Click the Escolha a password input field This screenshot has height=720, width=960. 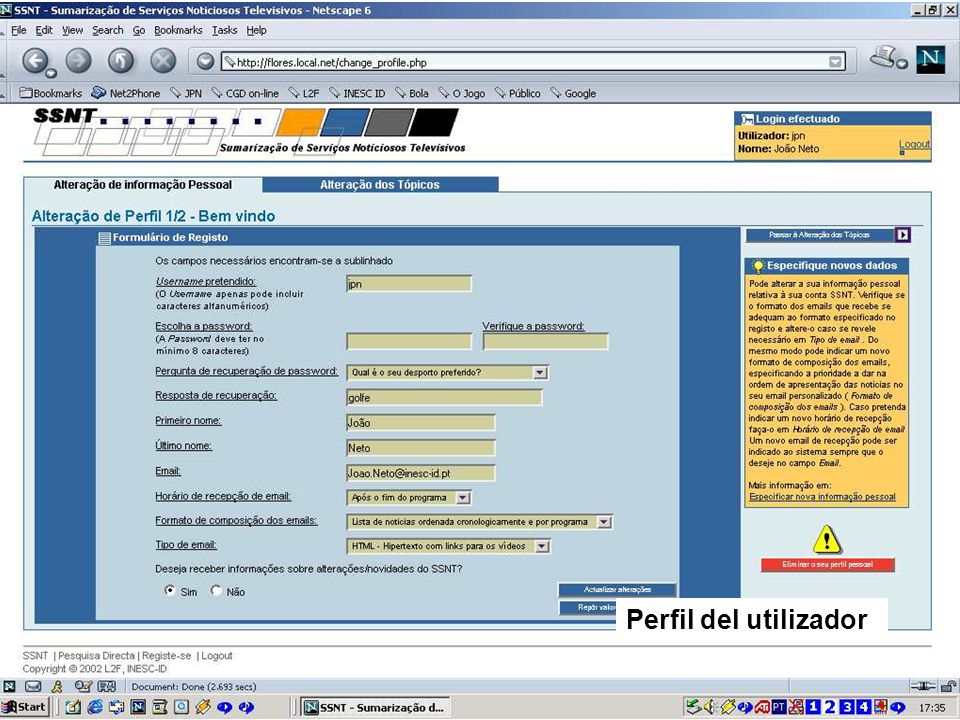[x=409, y=341]
